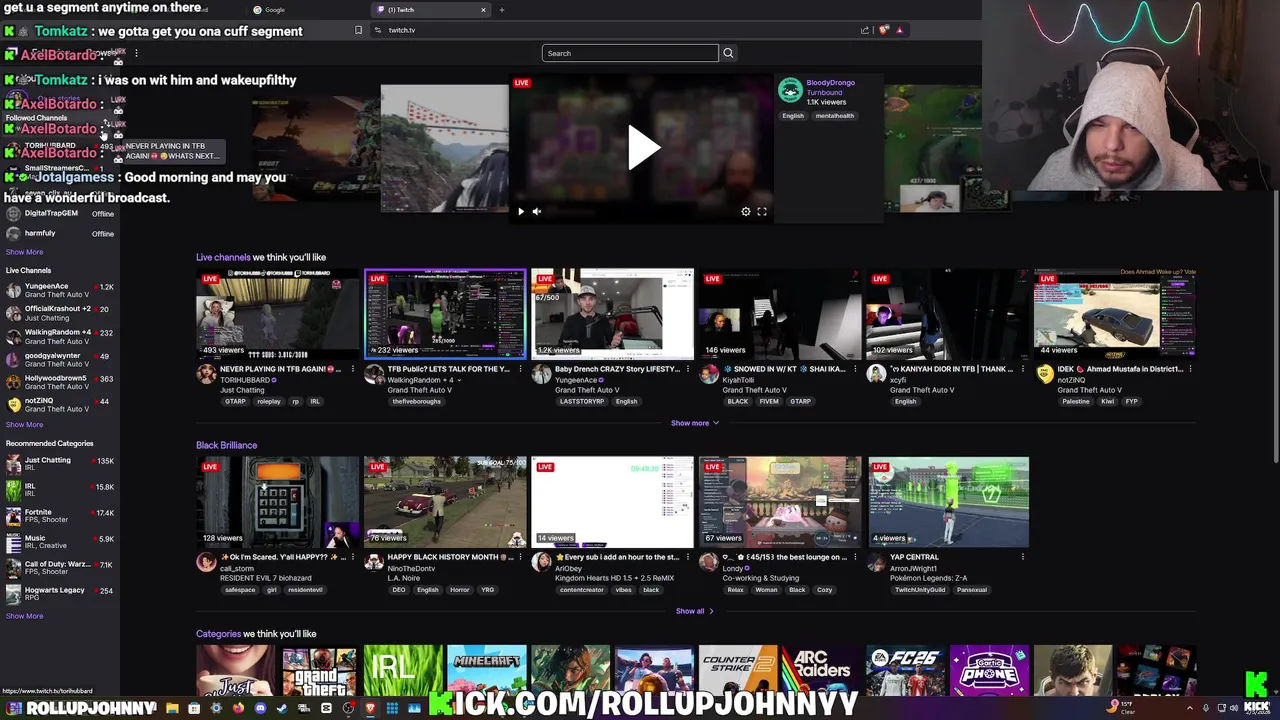Open goodgyalwynter in sidebar live channels

pos(58,359)
